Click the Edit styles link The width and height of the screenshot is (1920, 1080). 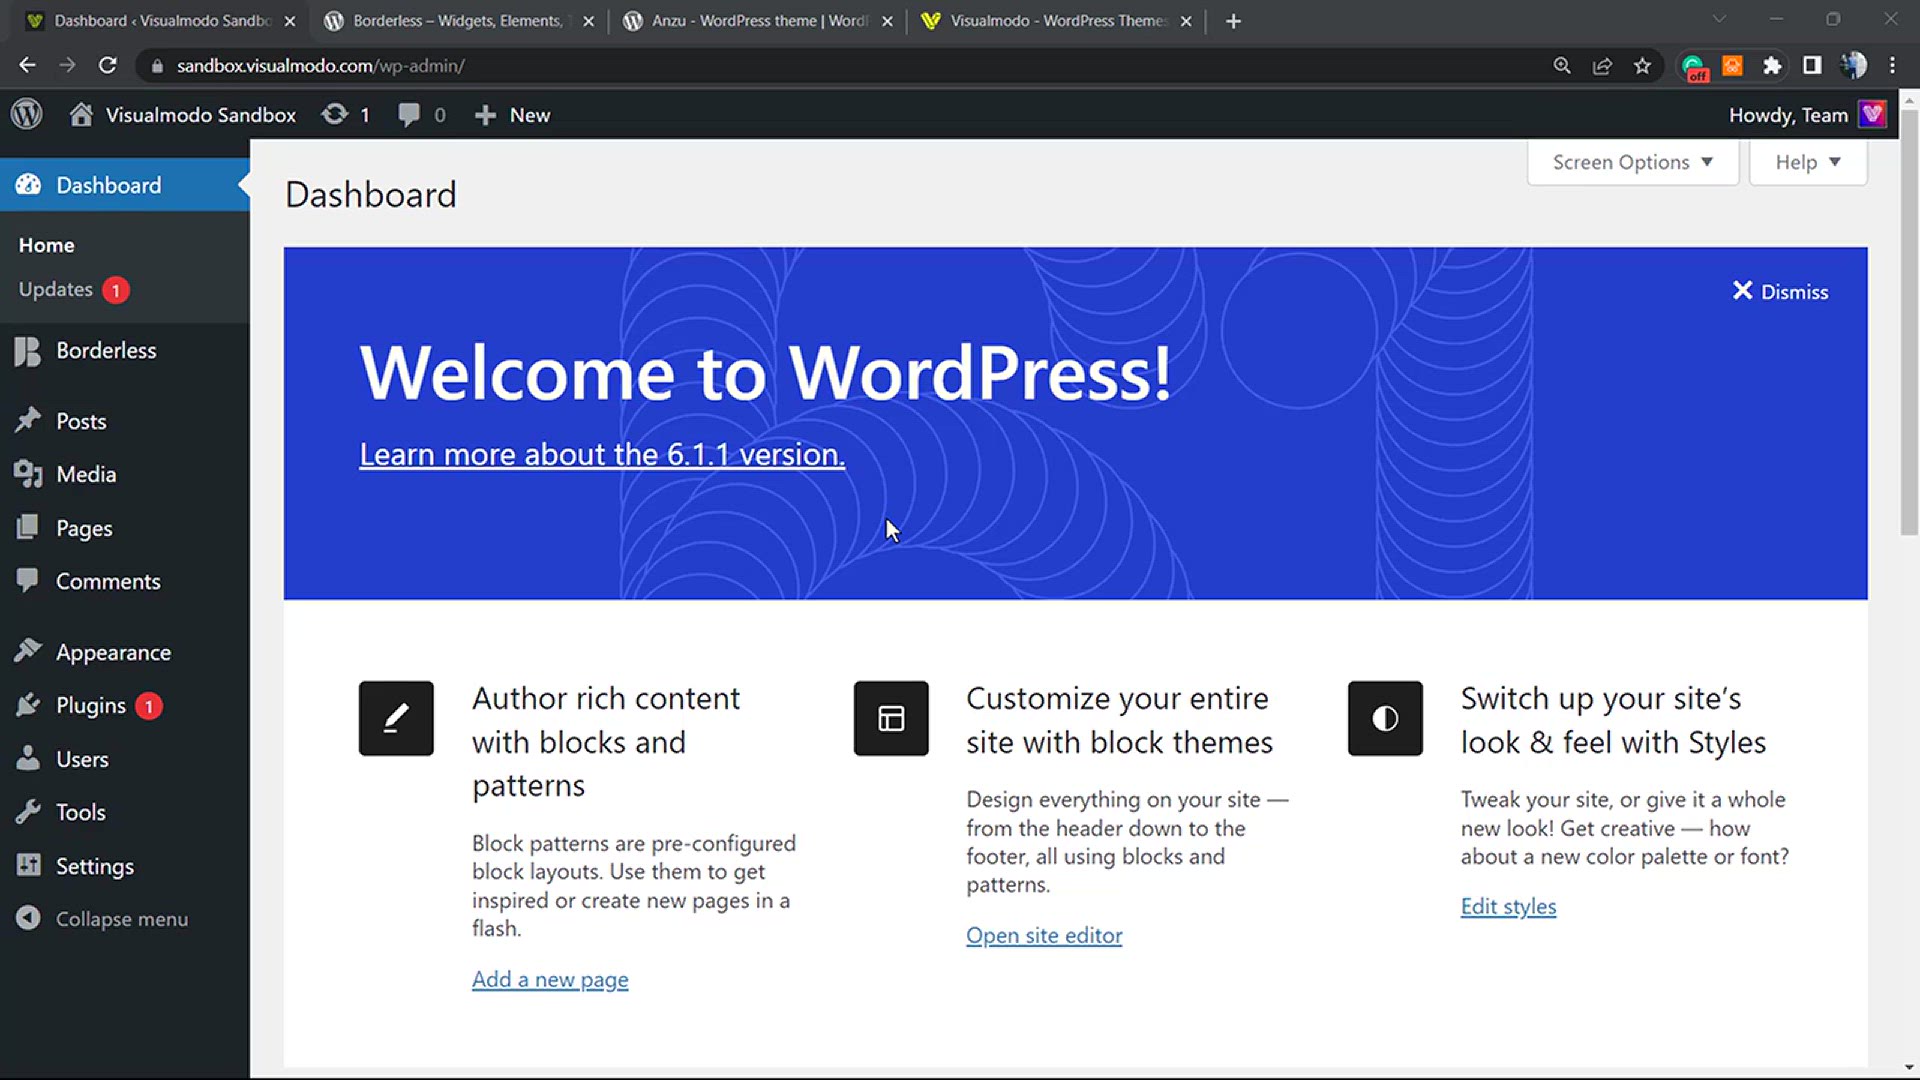click(x=1508, y=907)
